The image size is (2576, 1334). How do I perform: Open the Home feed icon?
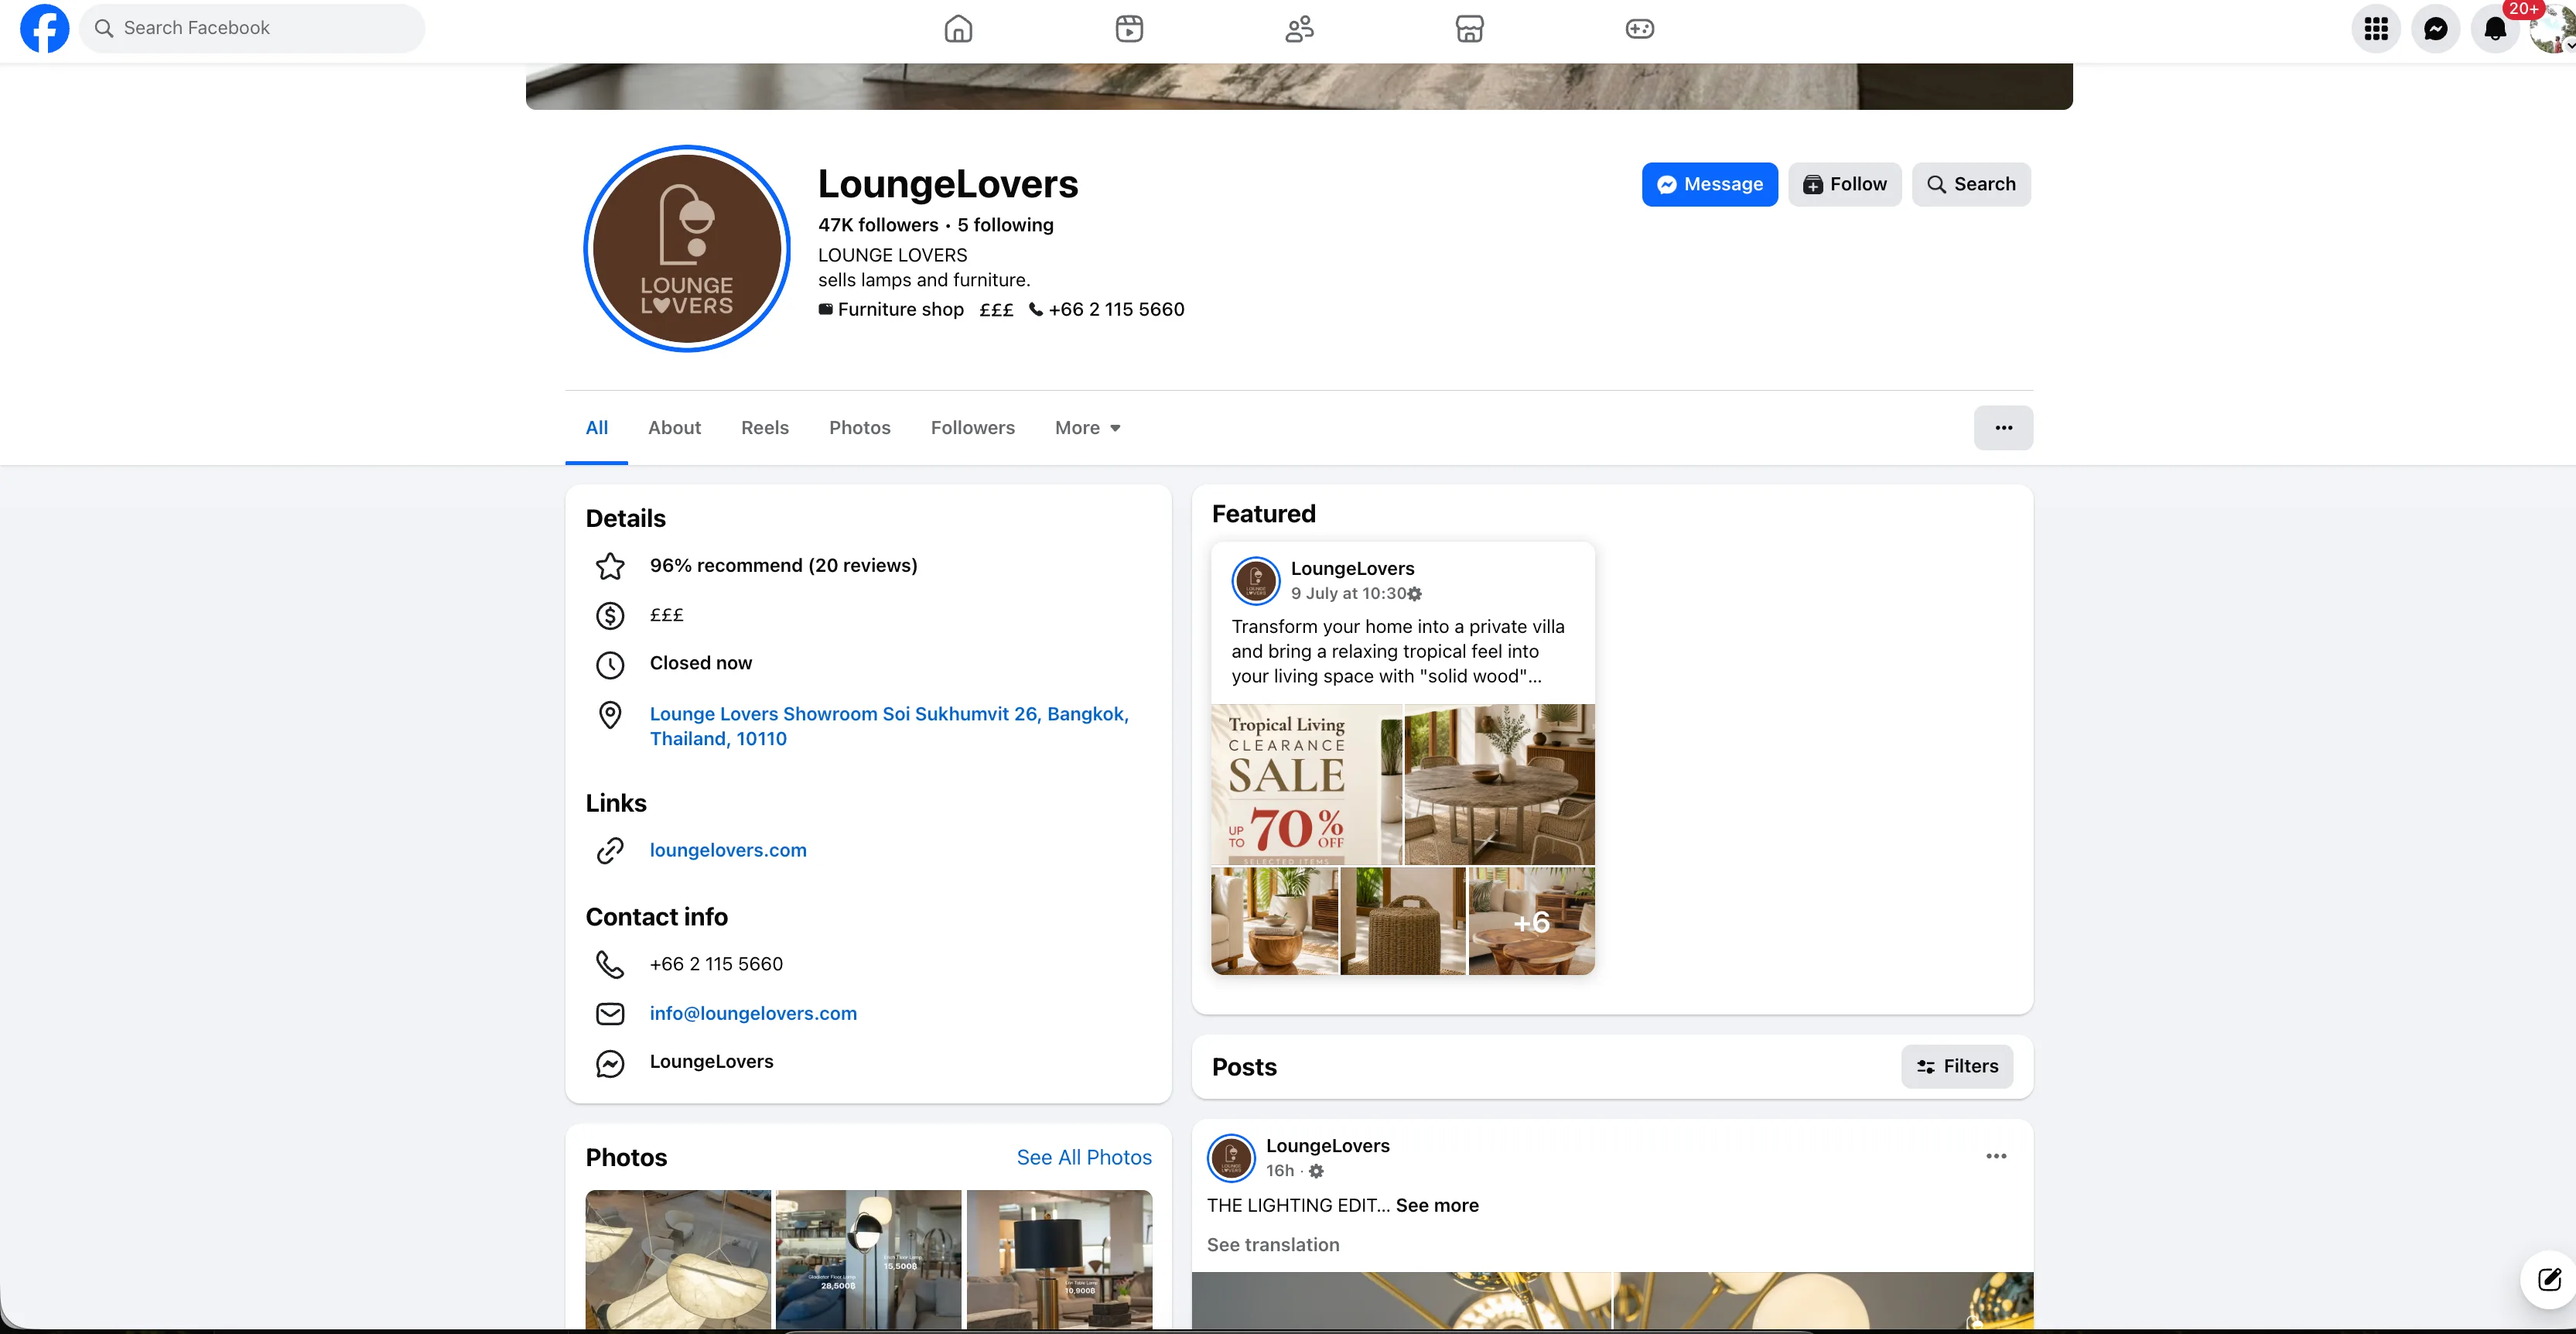(958, 29)
